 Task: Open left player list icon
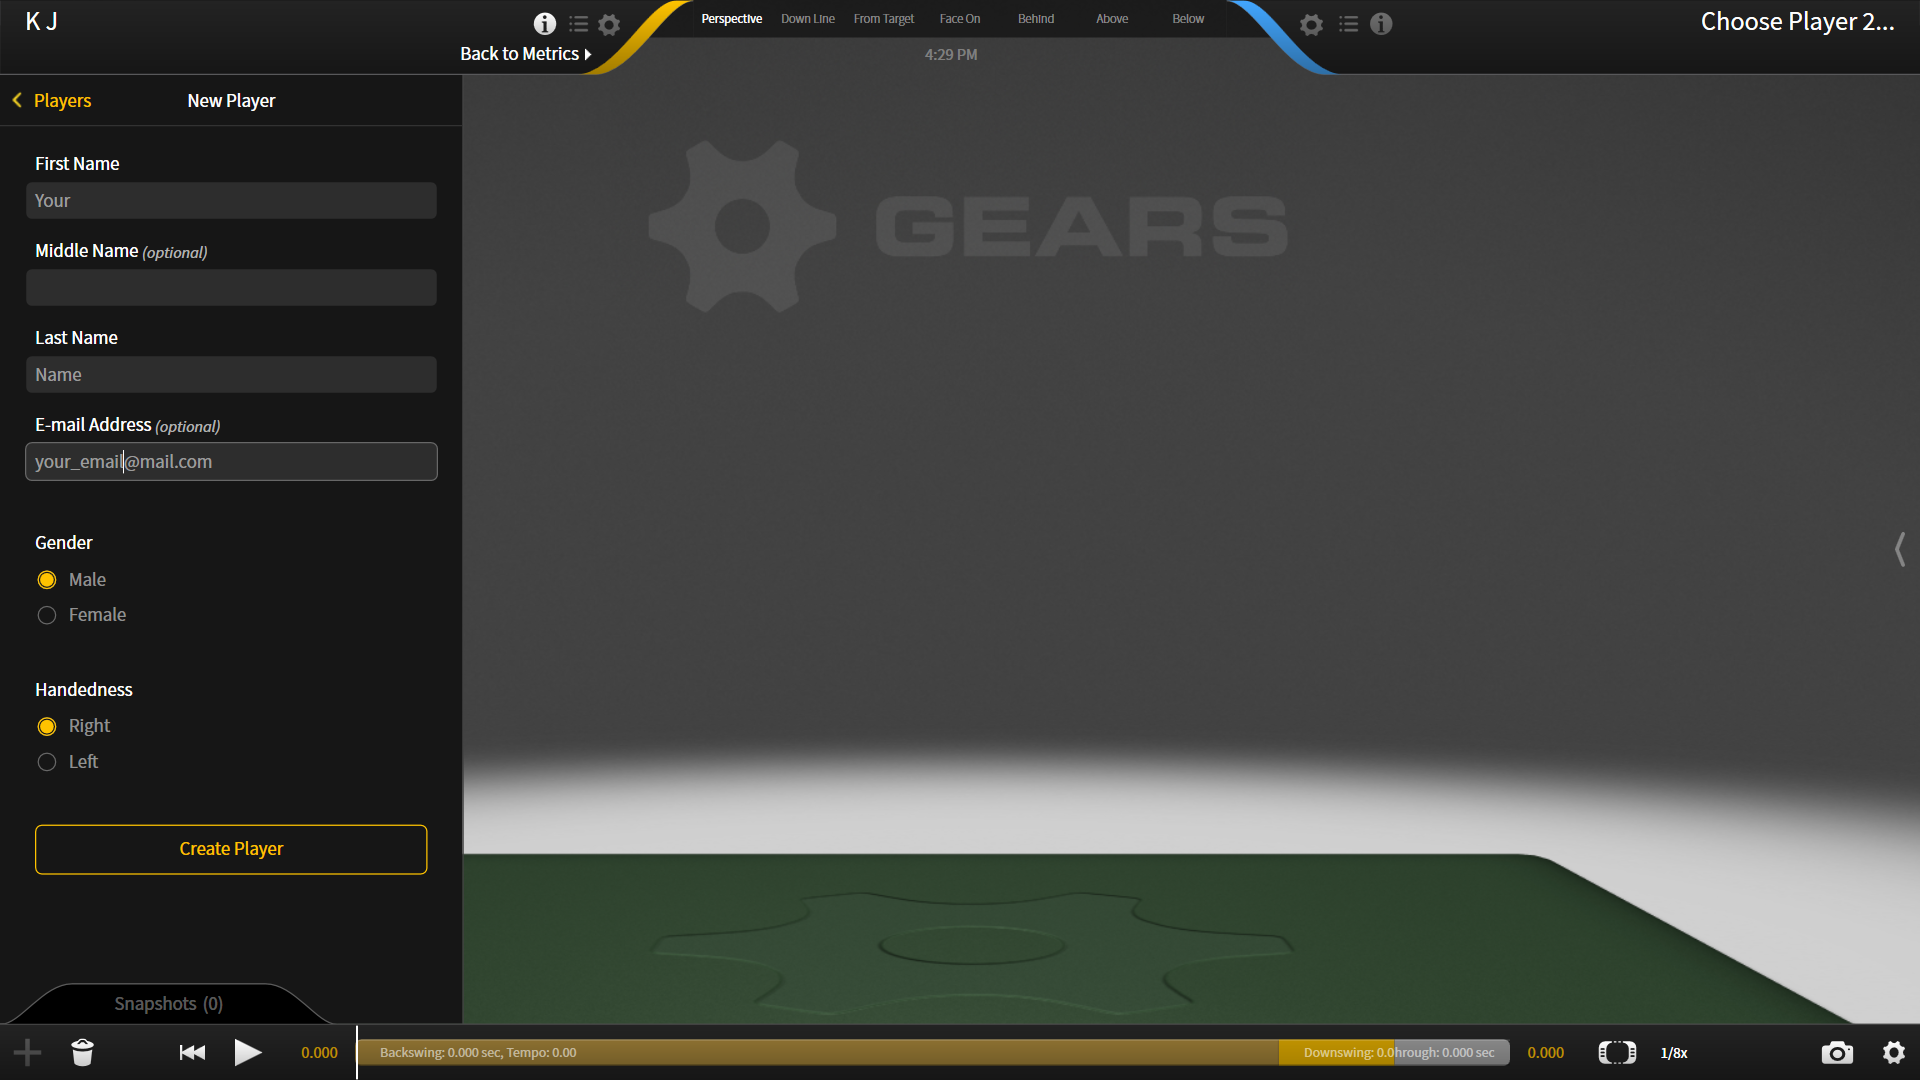click(578, 24)
